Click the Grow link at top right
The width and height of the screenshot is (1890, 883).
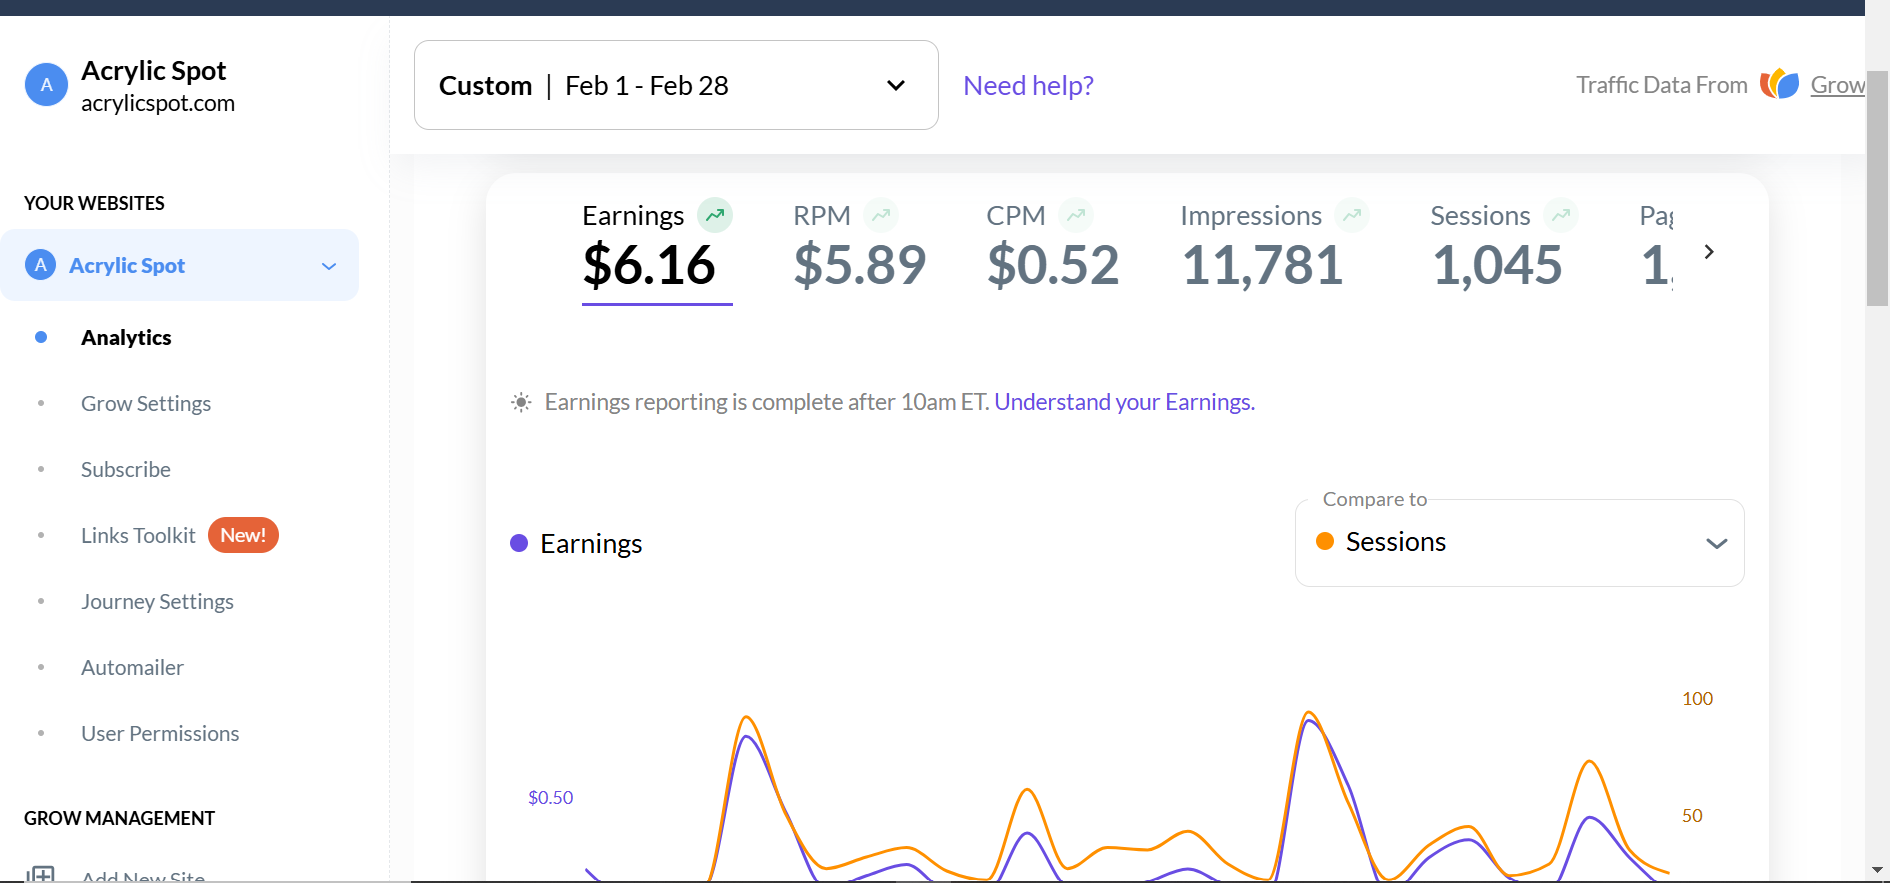coord(1838,85)
